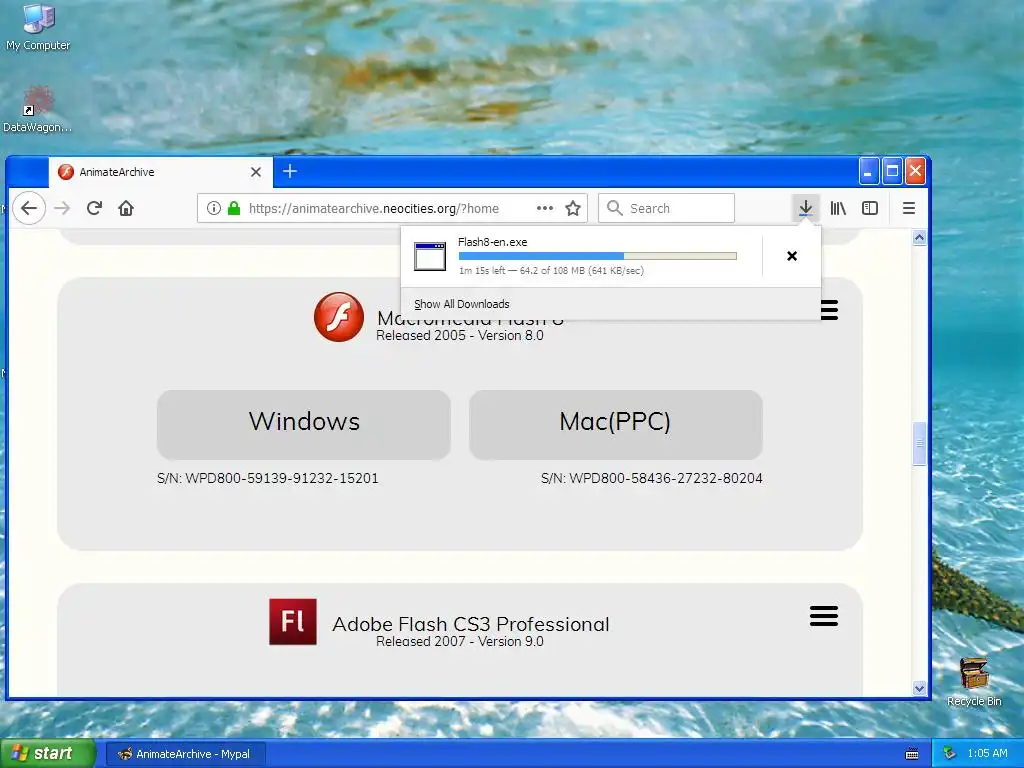Click scrollbar down arrow on page
Image resolution: width=1024 pixels, height=768 pixels.
pyautogui.click(x=920, y=688)
